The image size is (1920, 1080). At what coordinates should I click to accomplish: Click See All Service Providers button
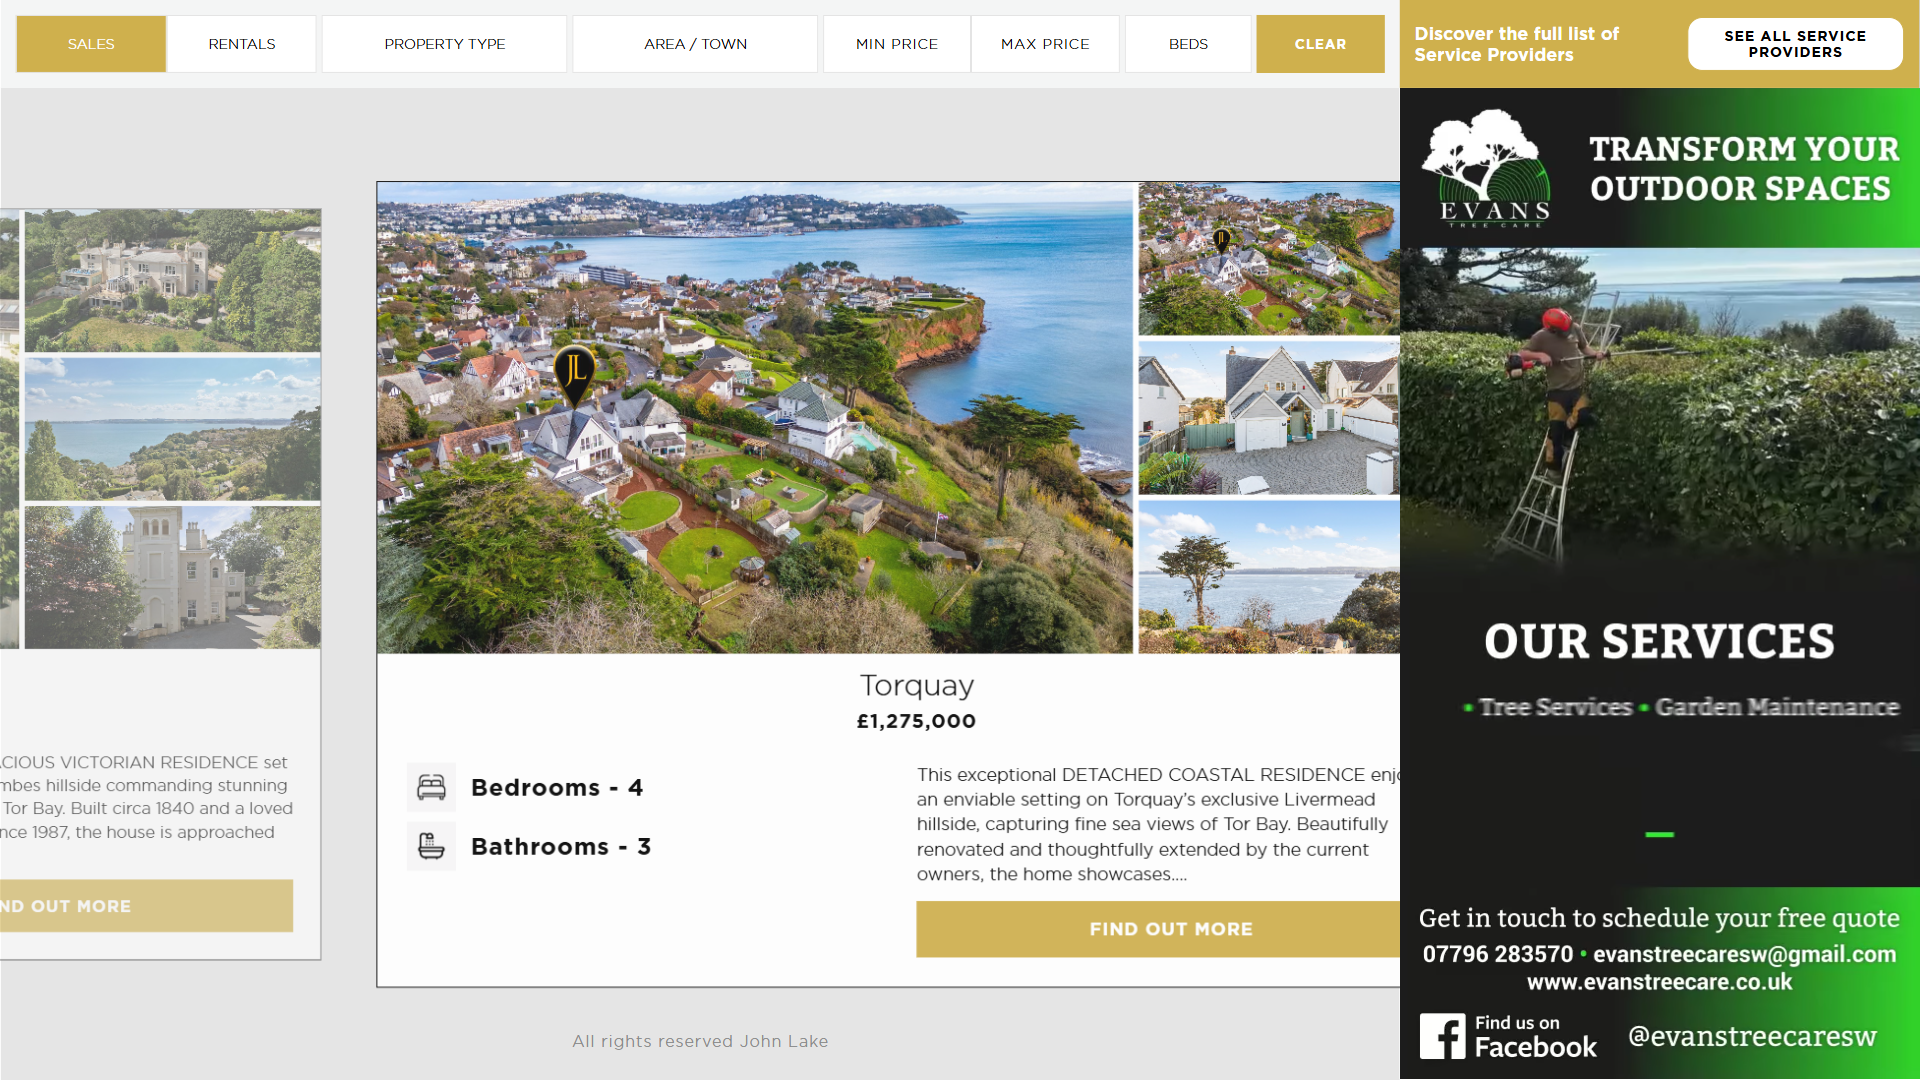[1795, 44]
